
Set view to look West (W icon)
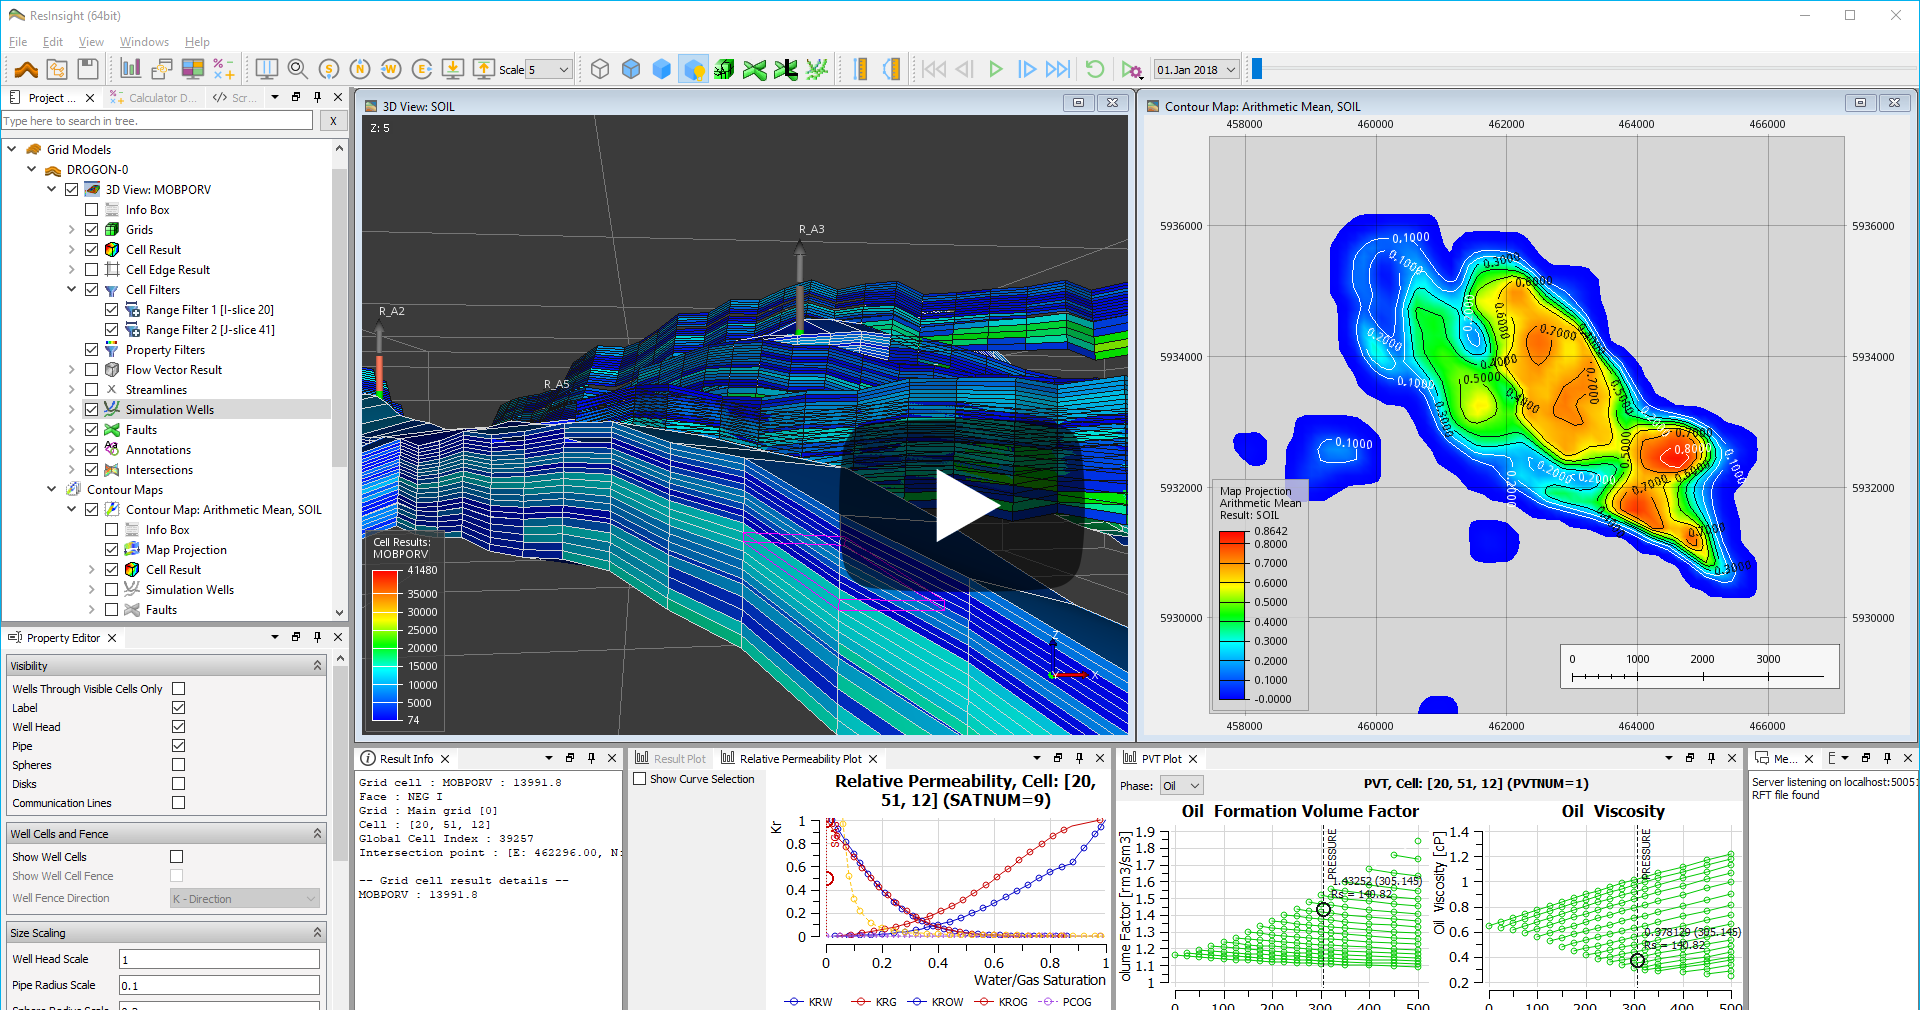point(391,69)
